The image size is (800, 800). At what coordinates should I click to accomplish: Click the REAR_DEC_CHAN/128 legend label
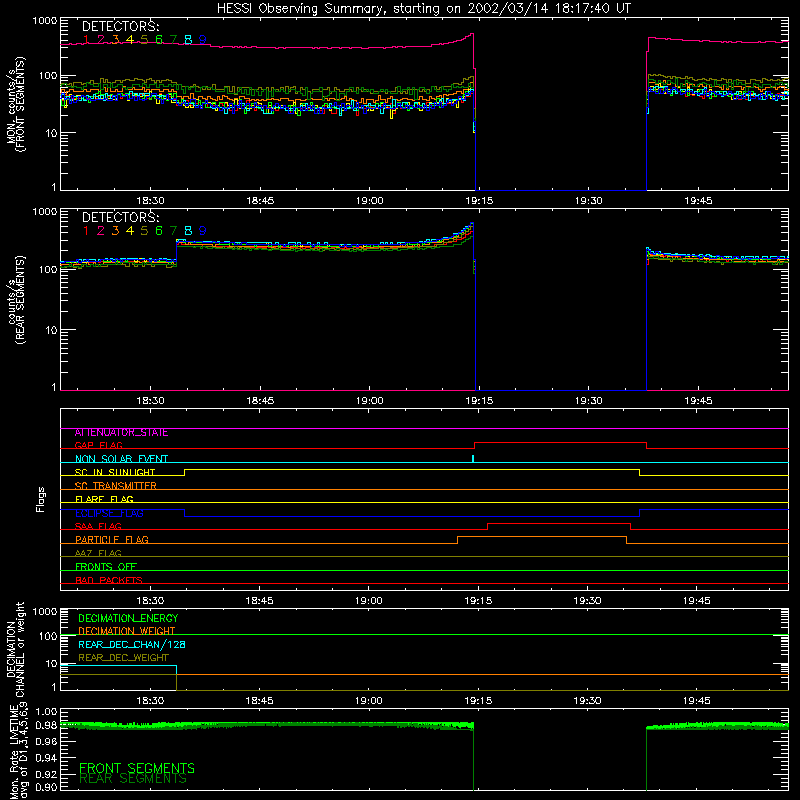point(132,644)
